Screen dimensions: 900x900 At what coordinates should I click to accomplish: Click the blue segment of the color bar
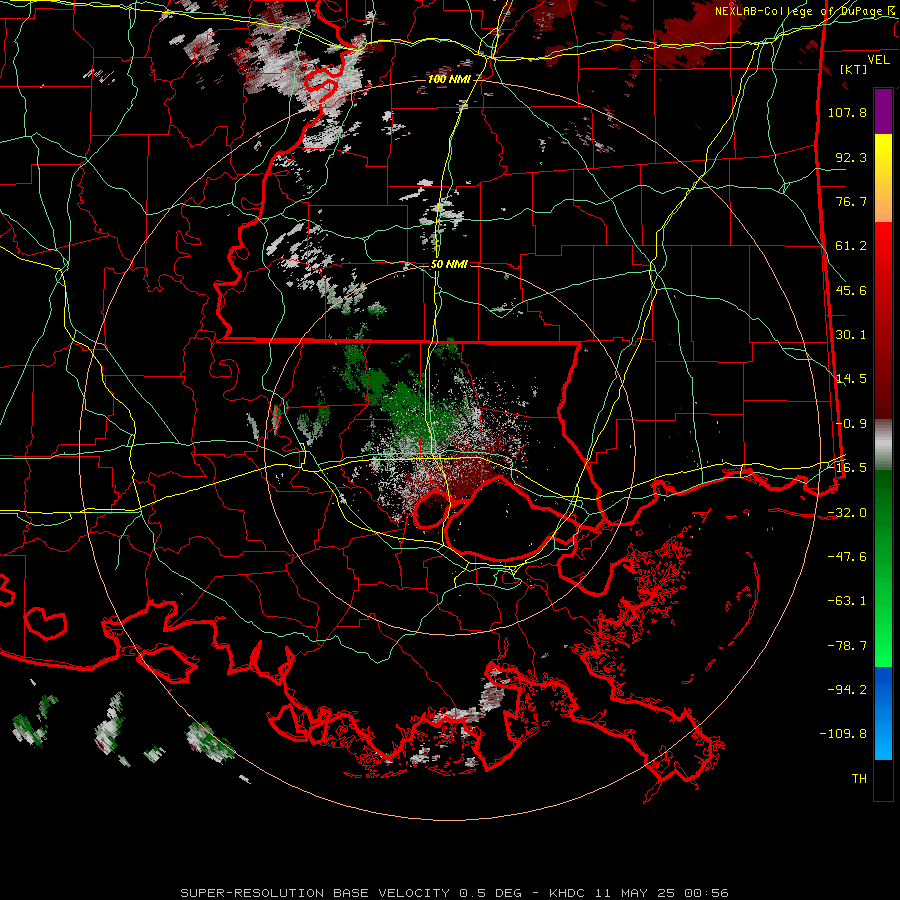tap(883, 713)
